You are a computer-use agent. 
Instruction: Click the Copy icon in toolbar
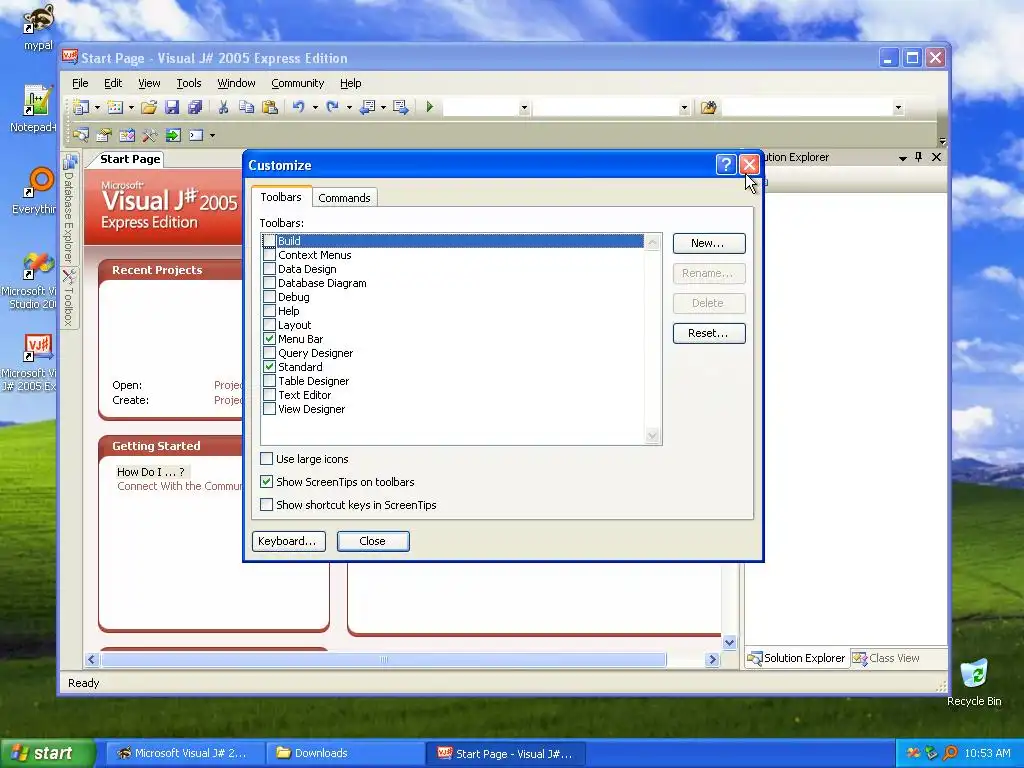tap(246, 107)
